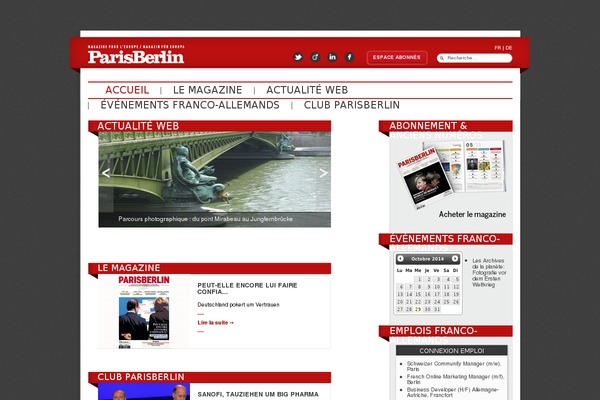Select October 1 in the calendar

[x=418, y=279]
